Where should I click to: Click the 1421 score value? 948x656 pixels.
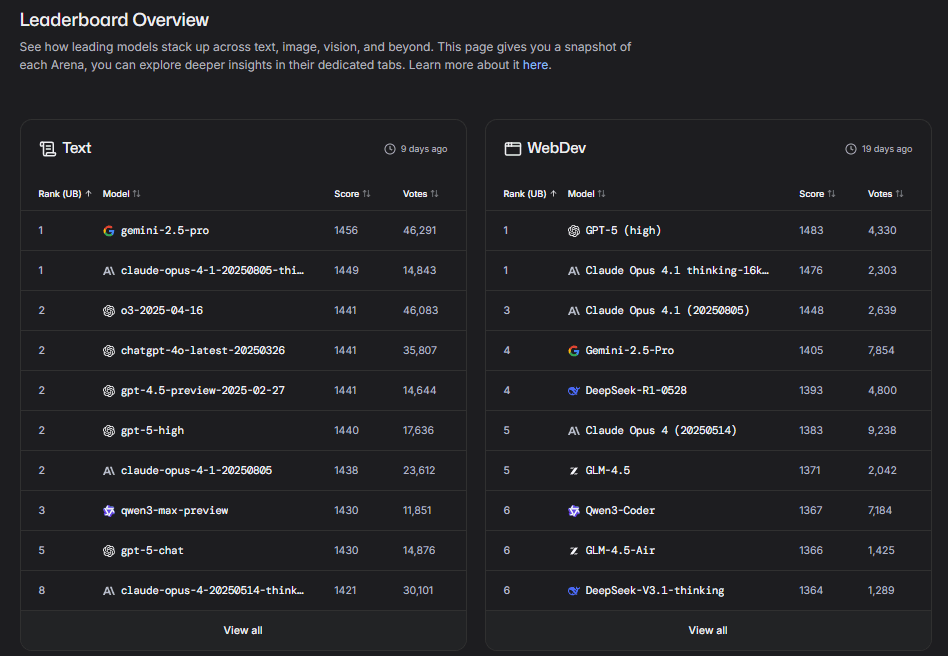(345, 591)
